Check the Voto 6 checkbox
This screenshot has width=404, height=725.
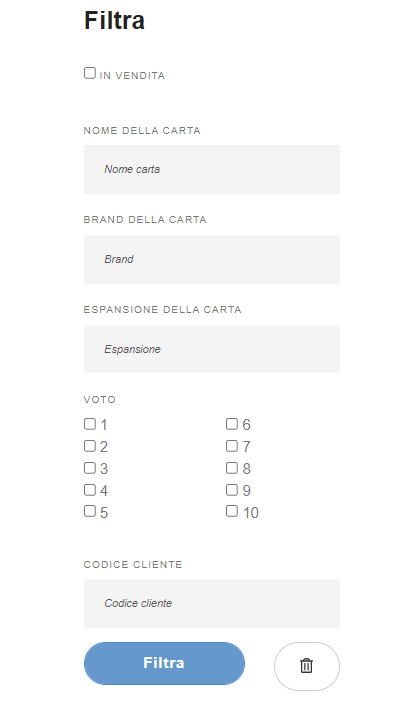click(232, 424)
